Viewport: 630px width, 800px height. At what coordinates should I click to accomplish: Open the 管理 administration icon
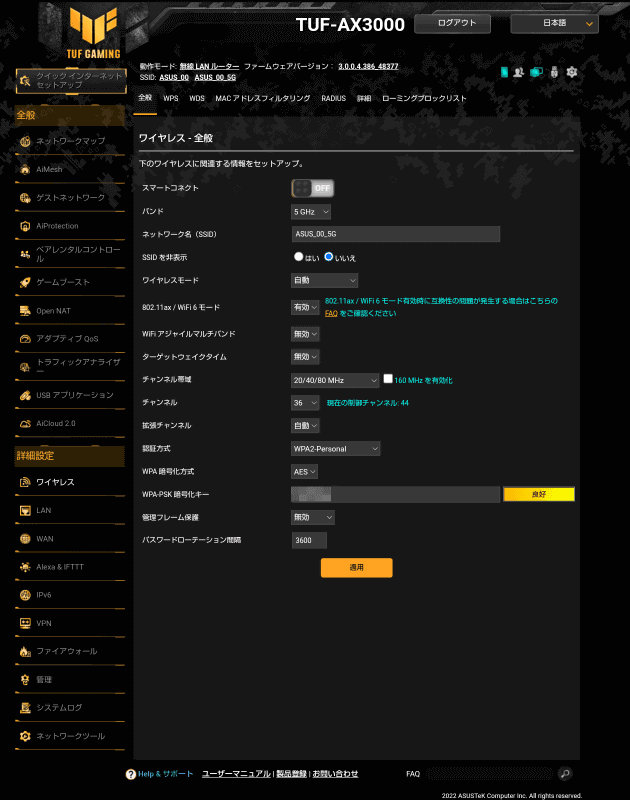click(25, 680)
